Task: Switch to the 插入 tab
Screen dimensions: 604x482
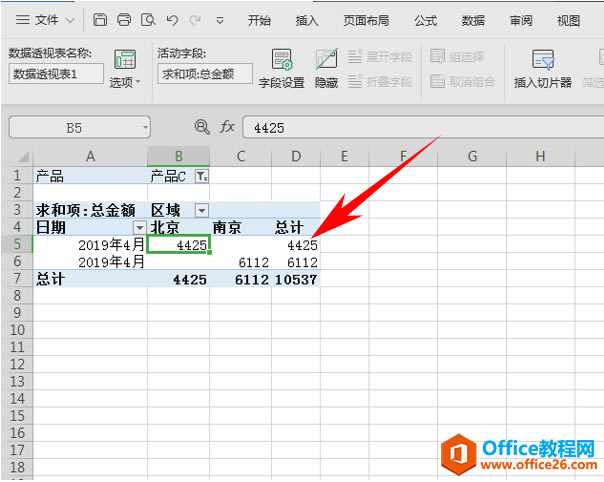Action: (307, 20)
